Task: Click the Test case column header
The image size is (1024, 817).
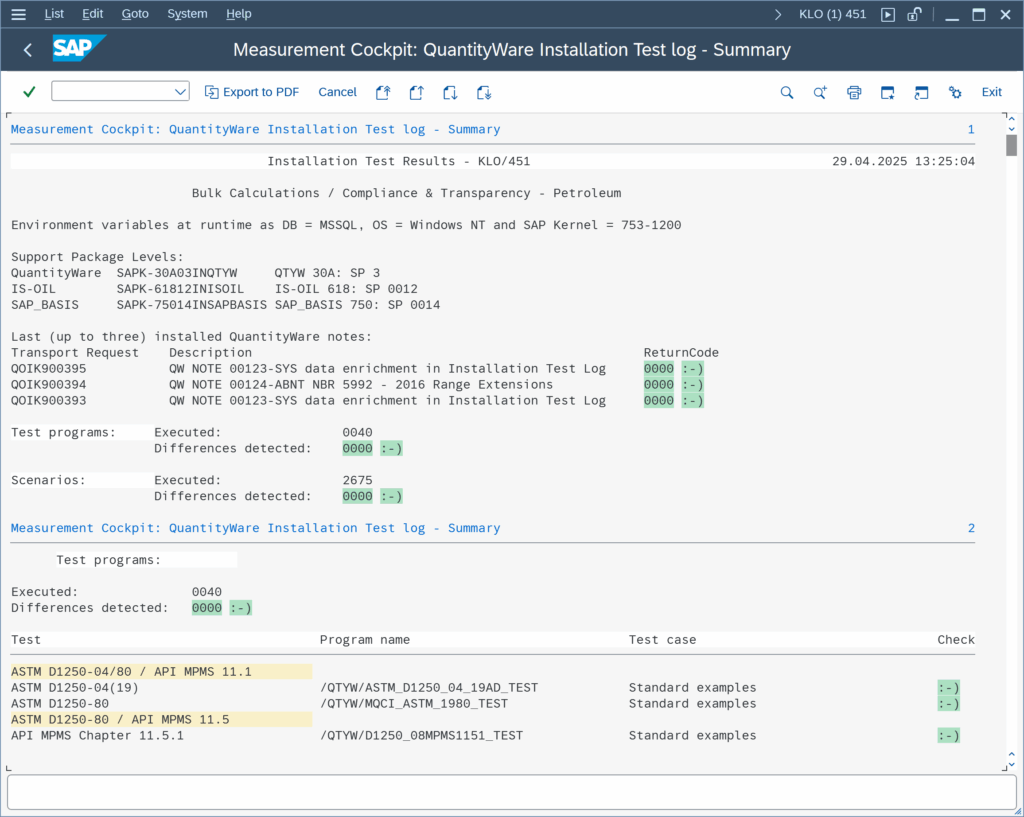Action: [662, 640]
